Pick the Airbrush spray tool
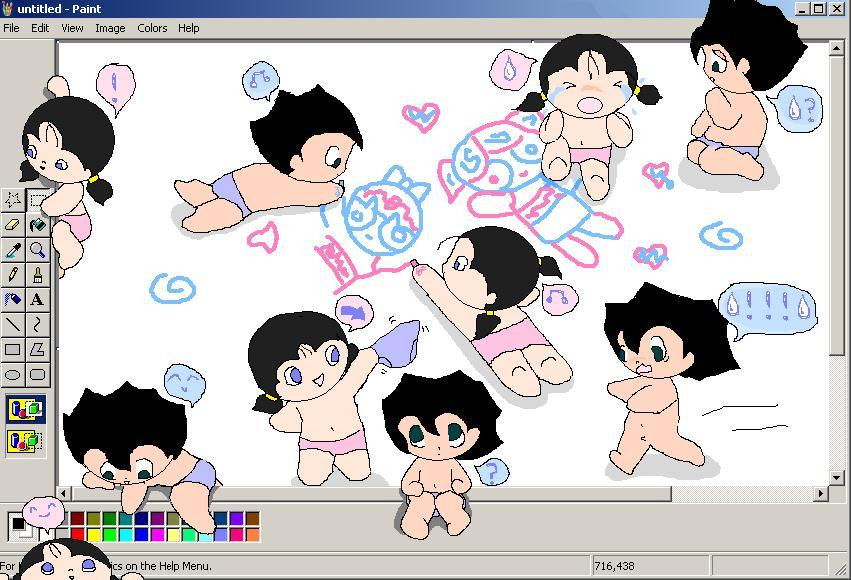Screen dimensions: 851x580 point(12,299)
